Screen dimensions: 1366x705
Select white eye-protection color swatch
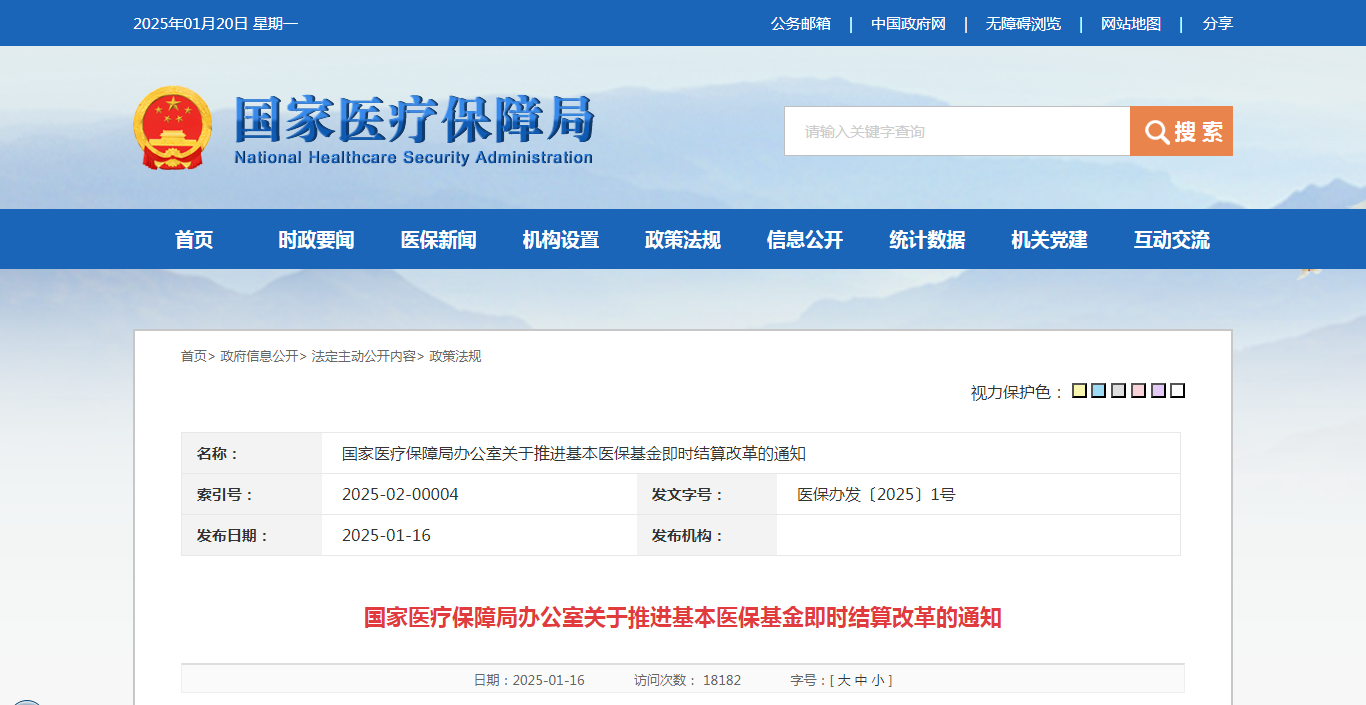pos(1177,391)
